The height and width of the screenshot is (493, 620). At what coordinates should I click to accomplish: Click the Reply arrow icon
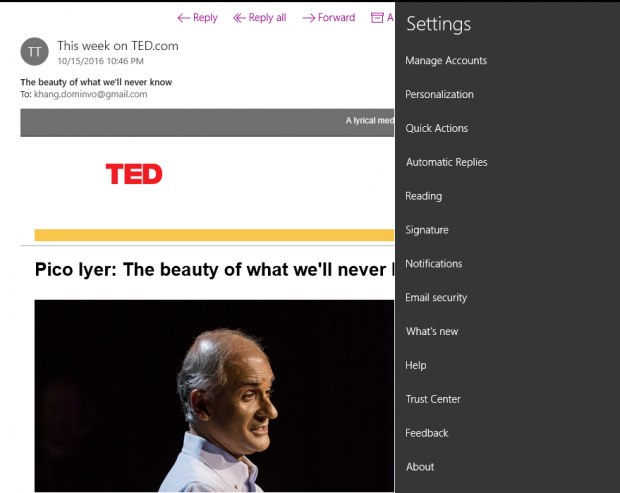point(183,18)
